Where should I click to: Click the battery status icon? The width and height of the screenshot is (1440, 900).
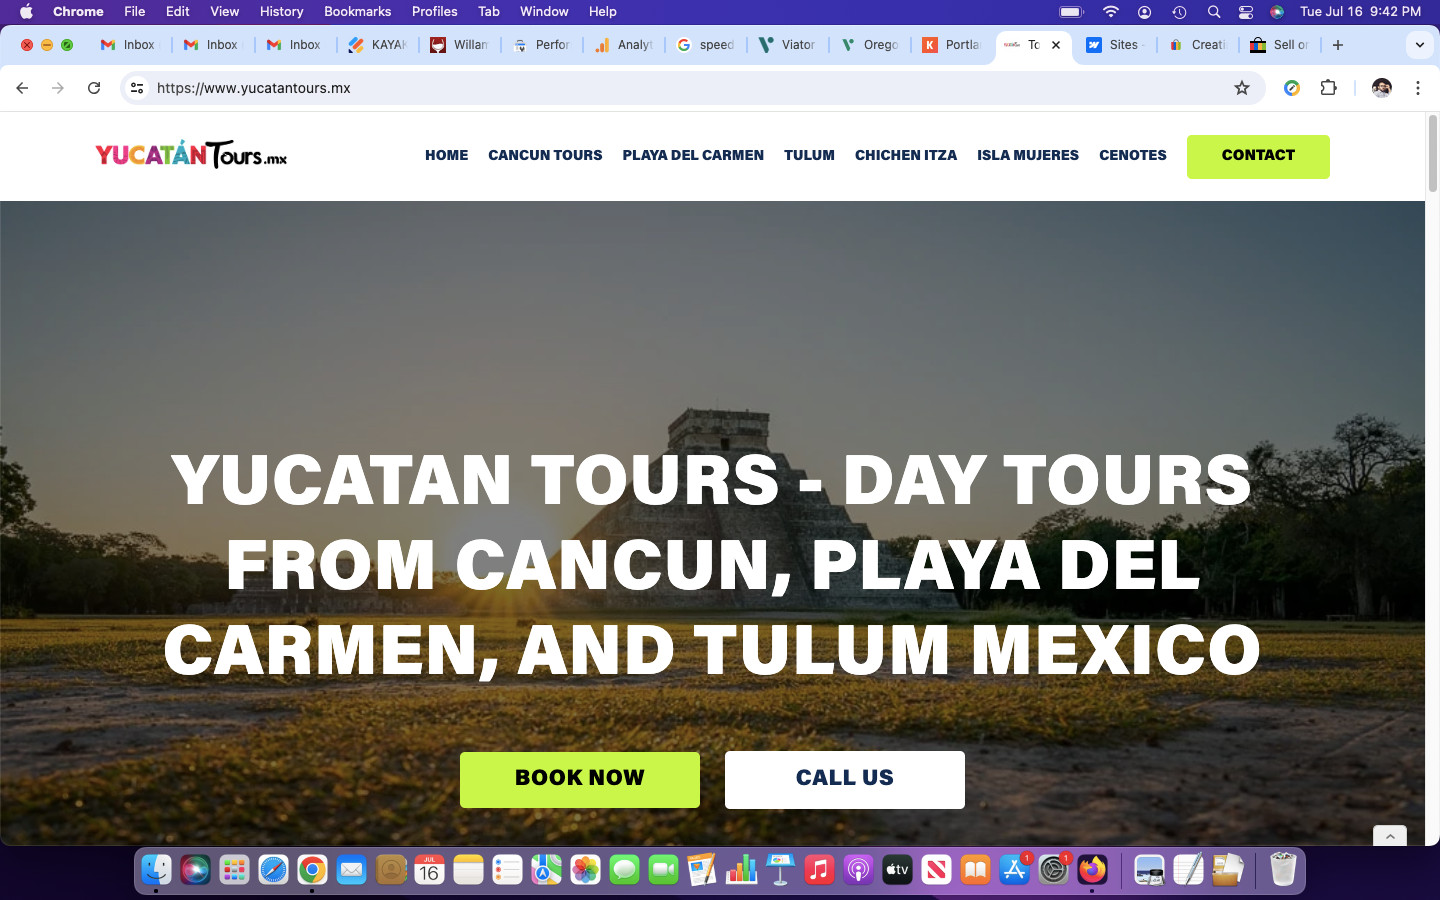[x=1071, y=12]
